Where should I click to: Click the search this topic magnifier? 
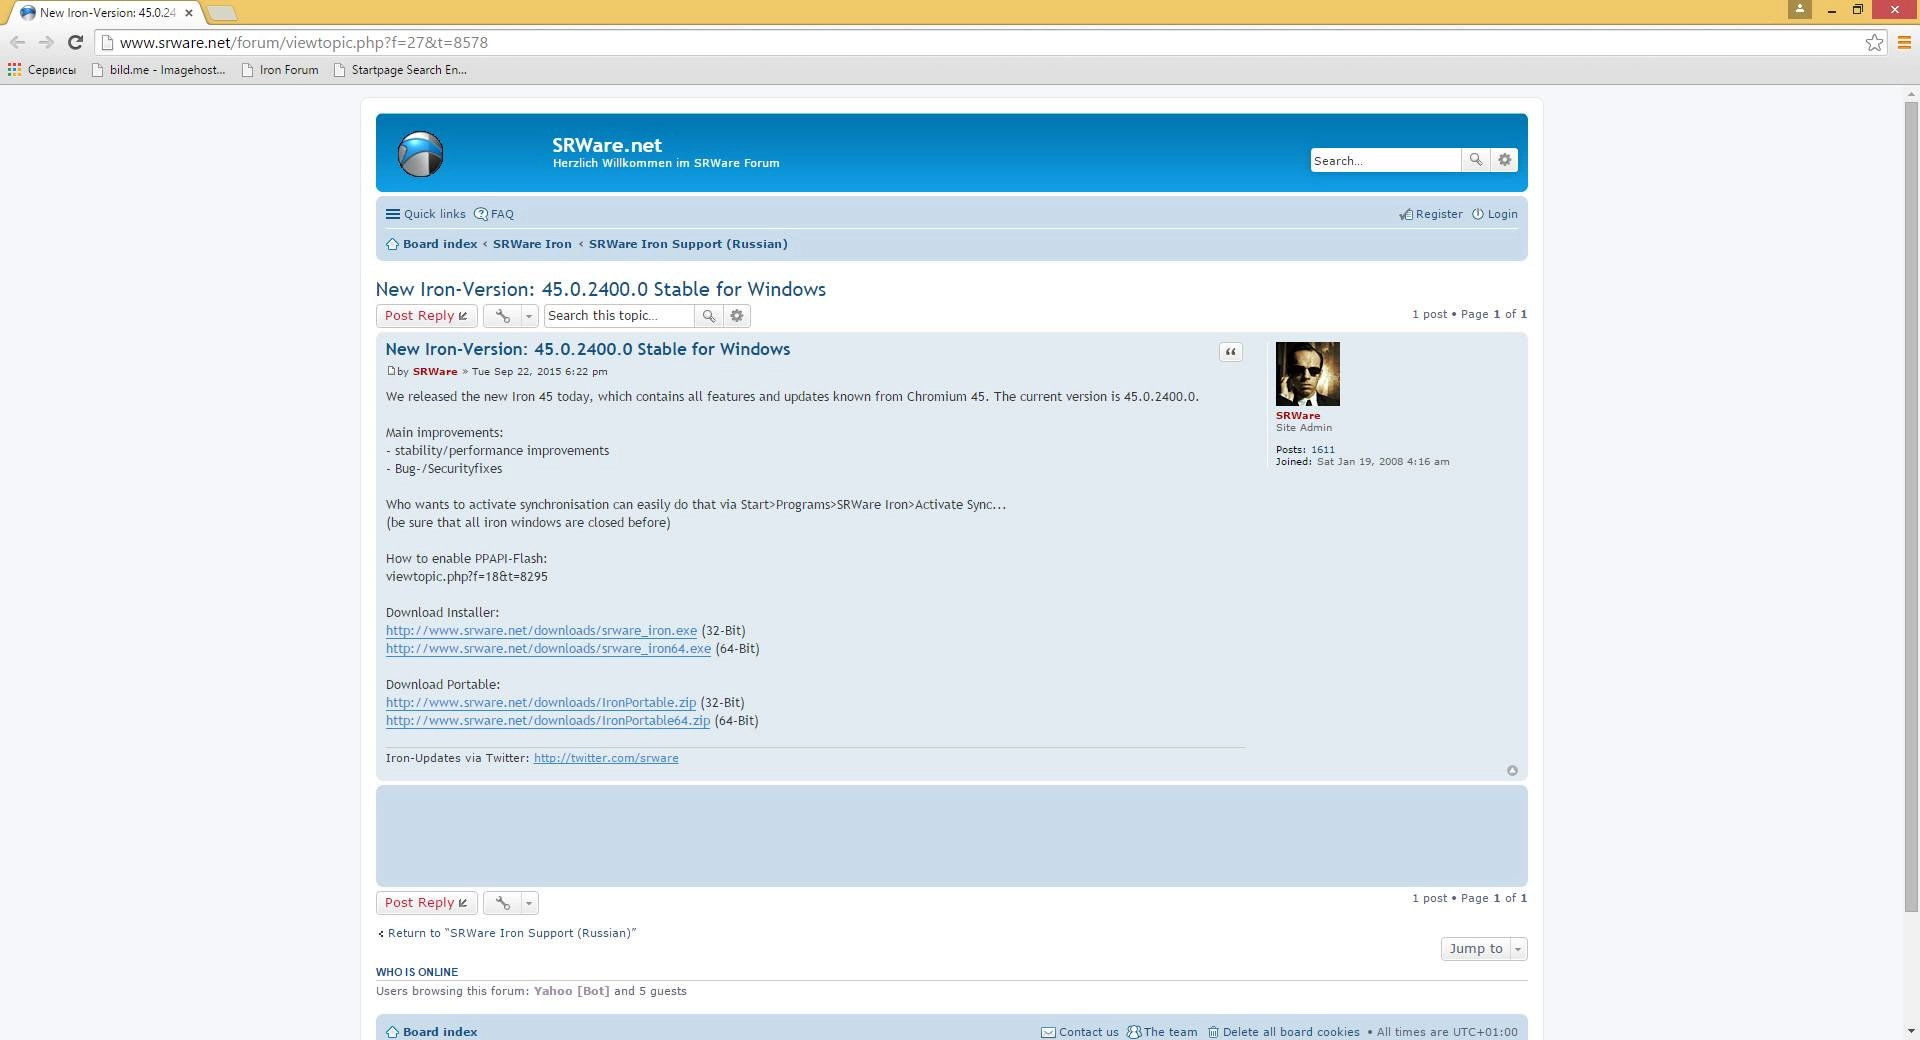[x=708, y=316]
